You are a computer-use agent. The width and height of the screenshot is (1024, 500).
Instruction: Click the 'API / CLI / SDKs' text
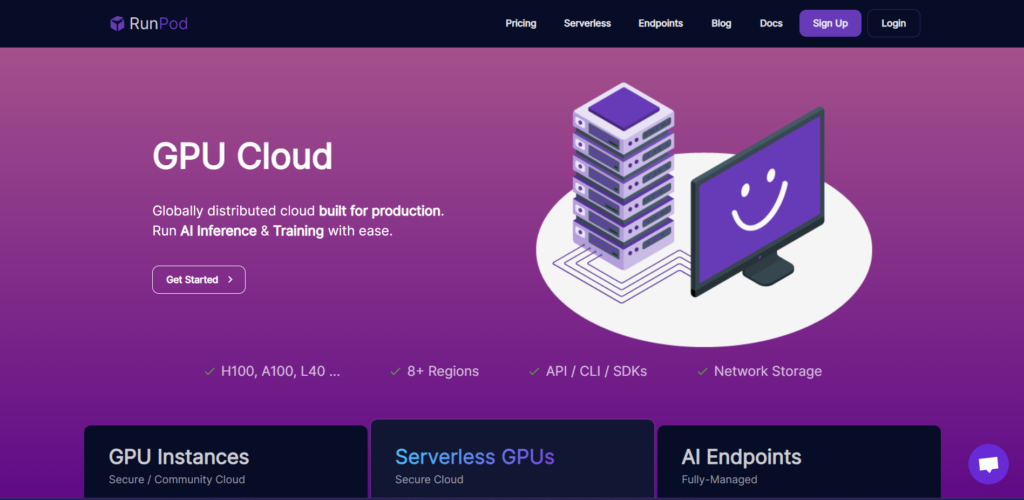596,371
